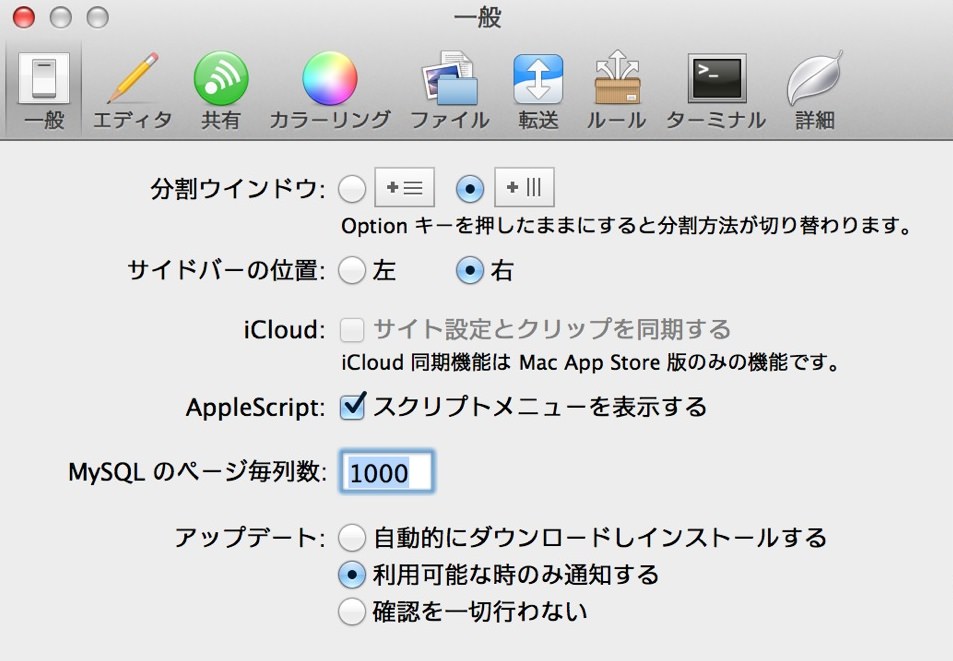The image size is (953, 661).
Task: Click the MySQL のページ毎列数 label
Action: (198, 471)
